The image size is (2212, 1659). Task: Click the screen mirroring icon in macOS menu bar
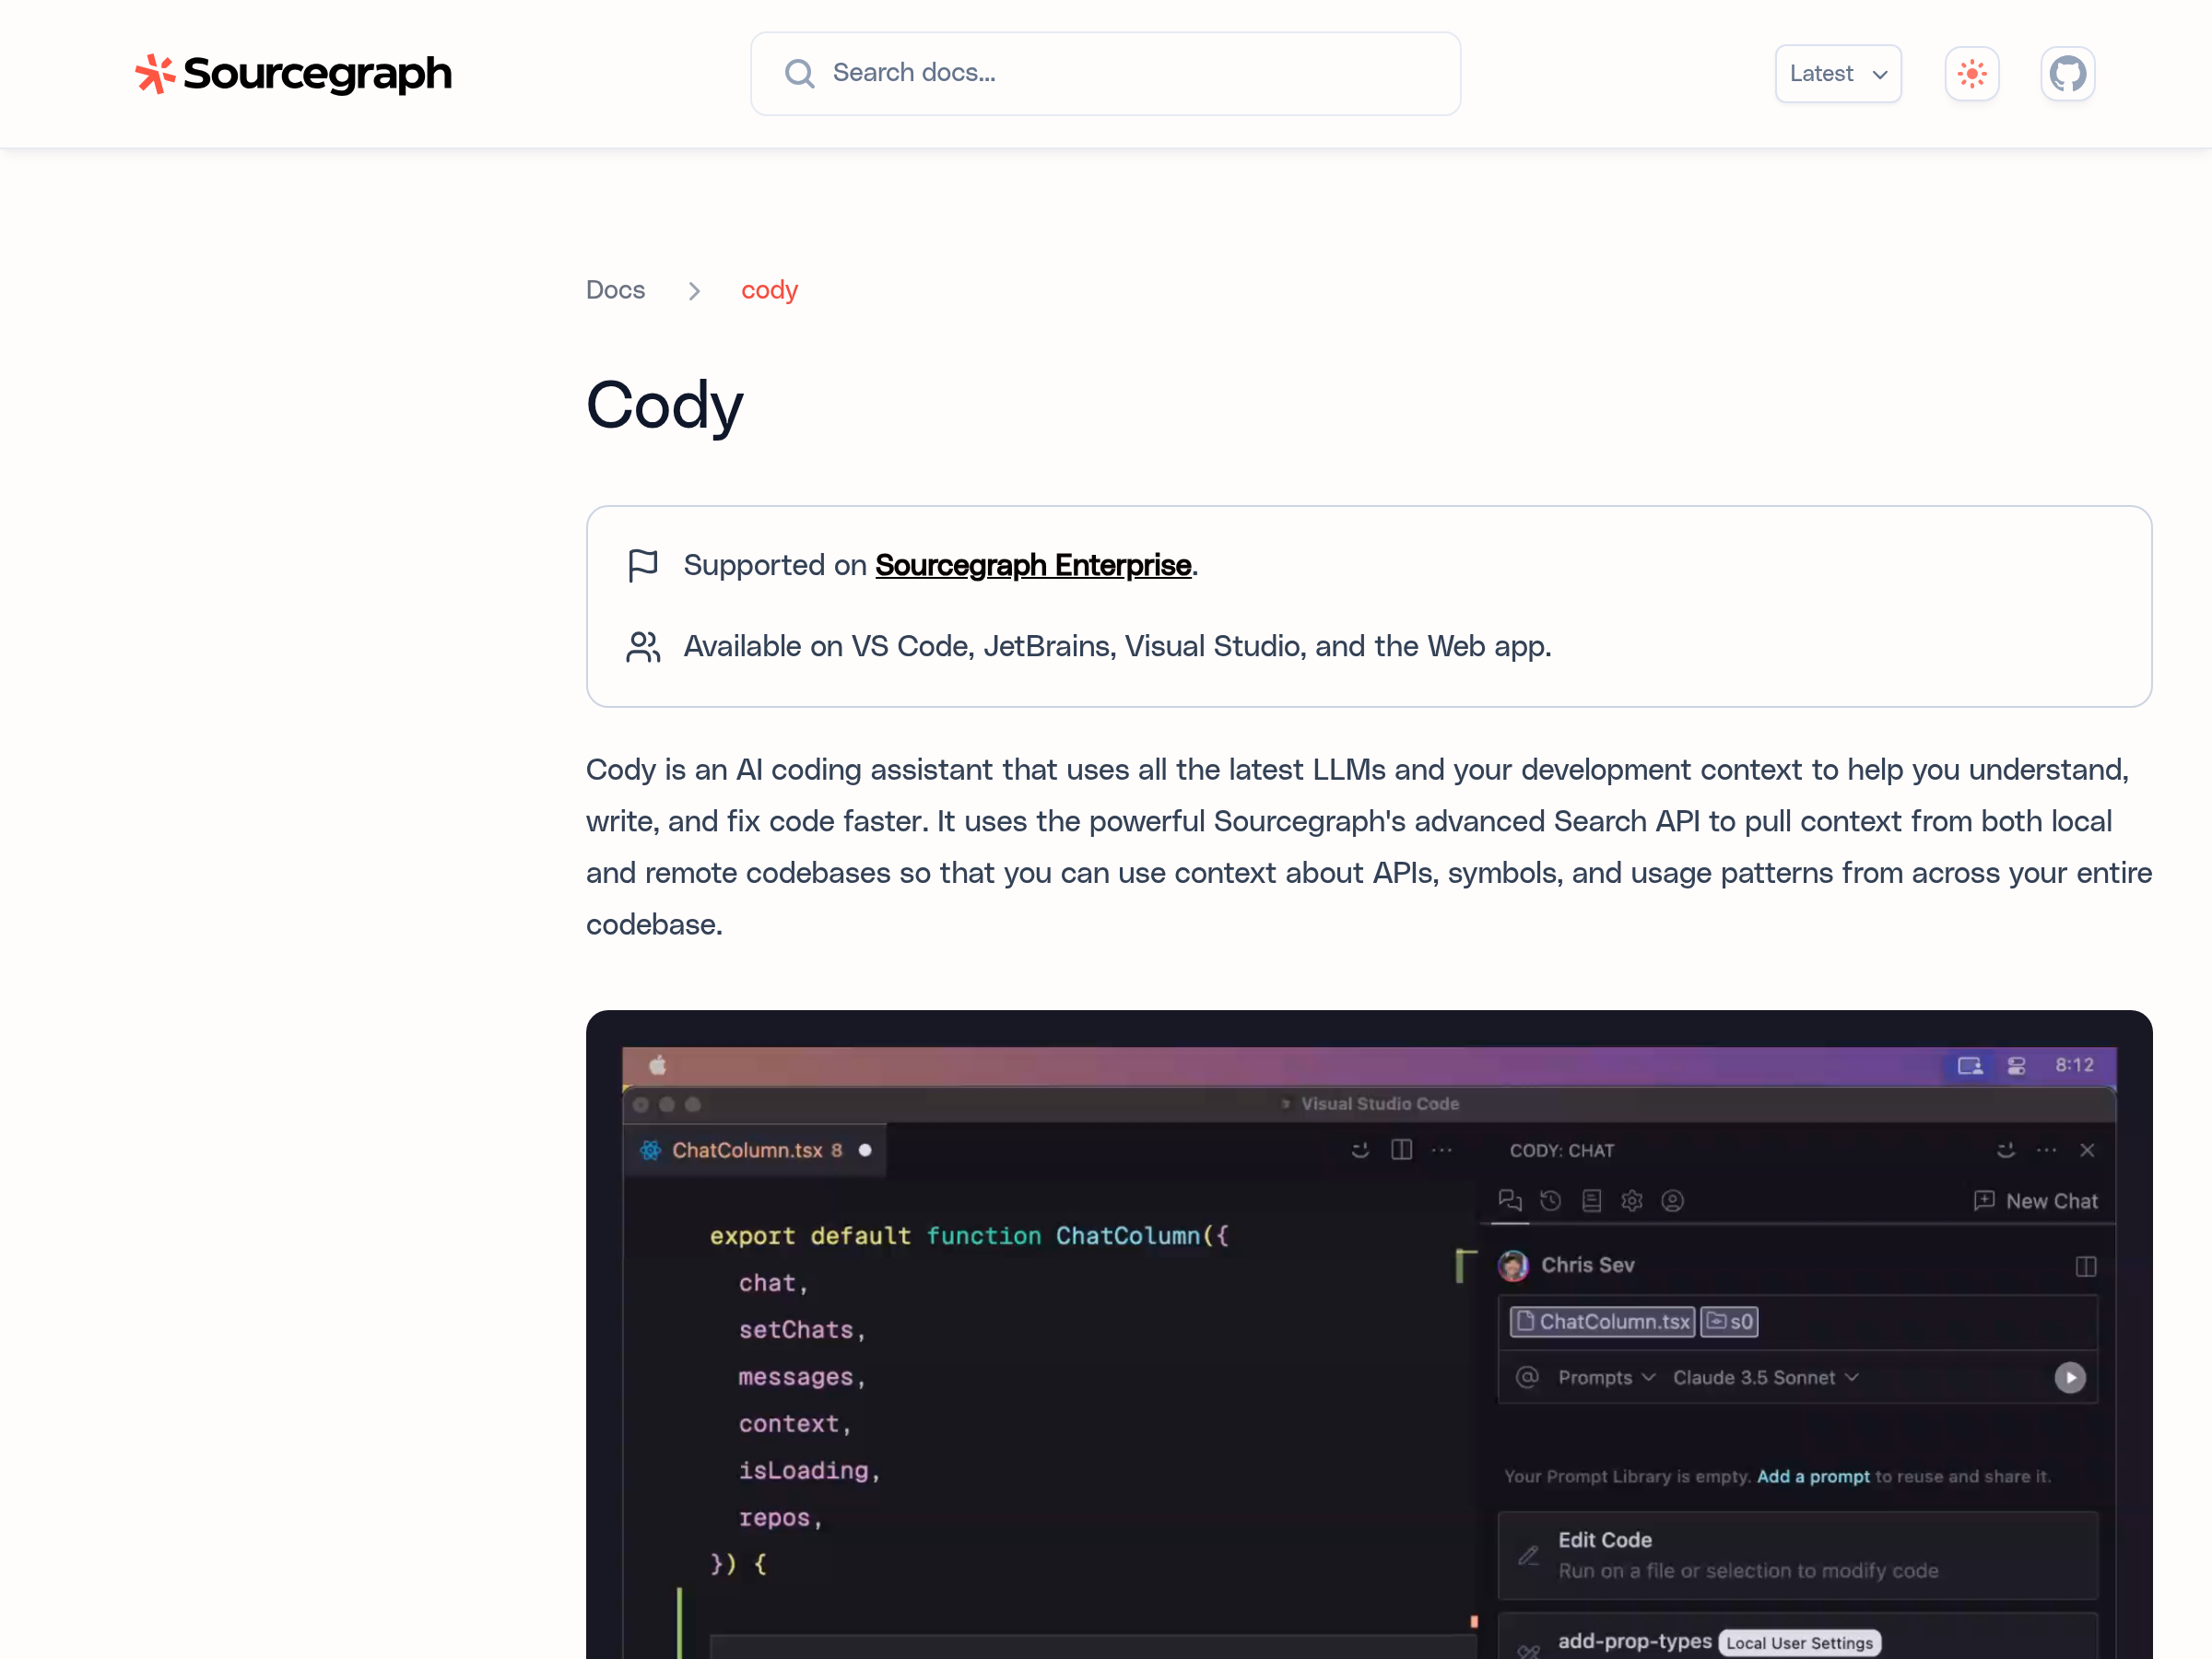click(x=1969, y=1066)
